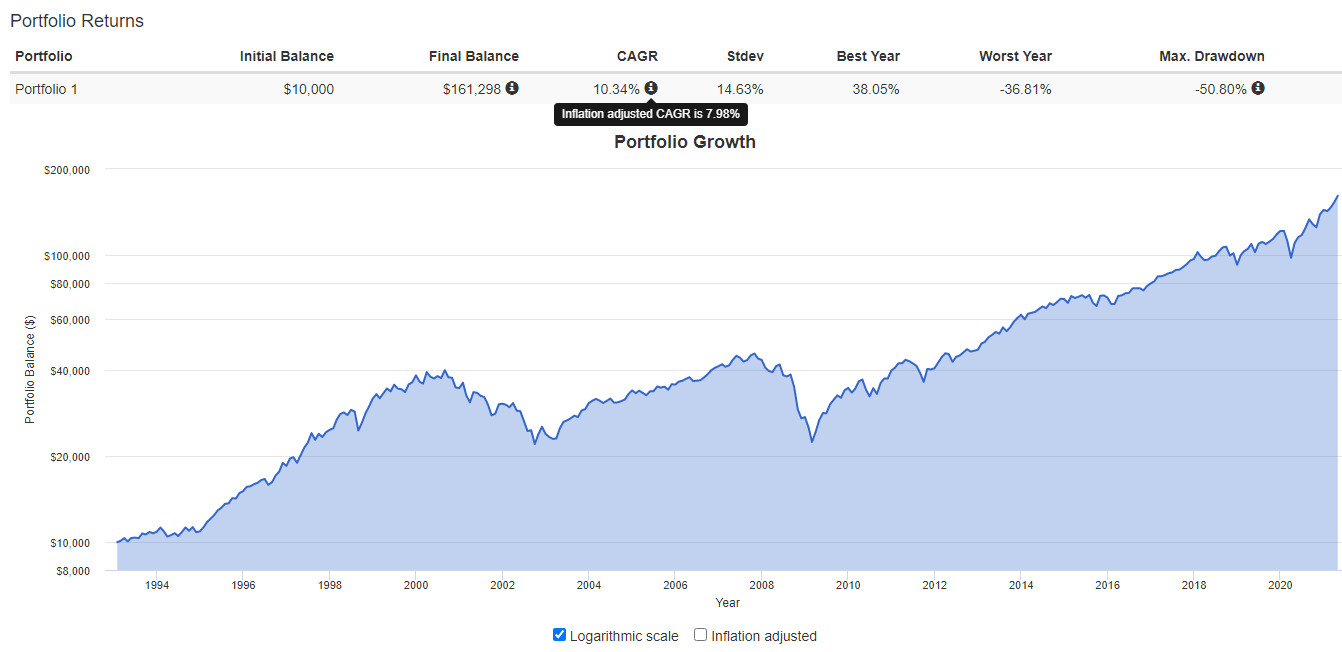Click the 'Logarithmic scale' label text

pos(623,636)
